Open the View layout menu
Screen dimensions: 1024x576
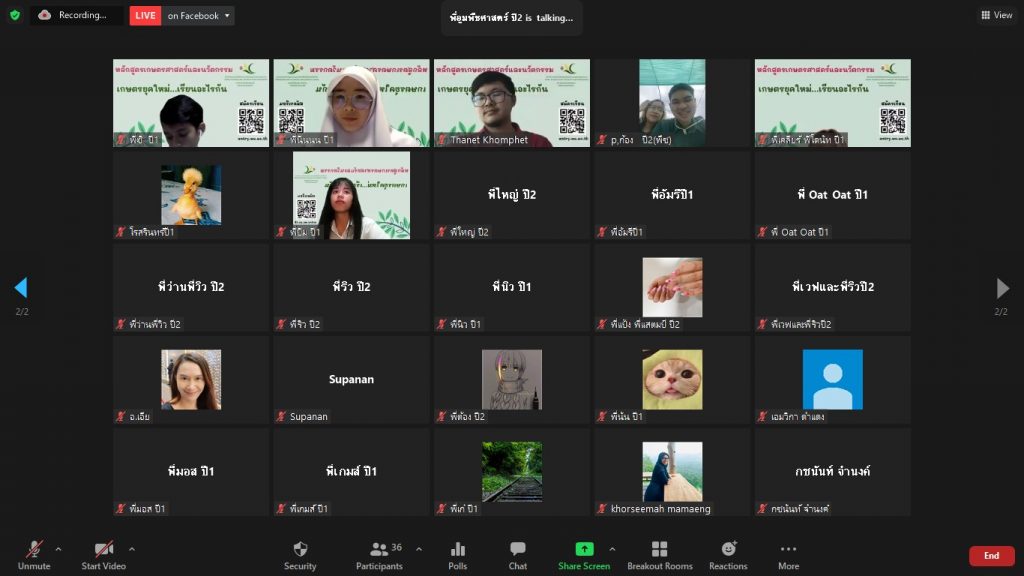997,15
